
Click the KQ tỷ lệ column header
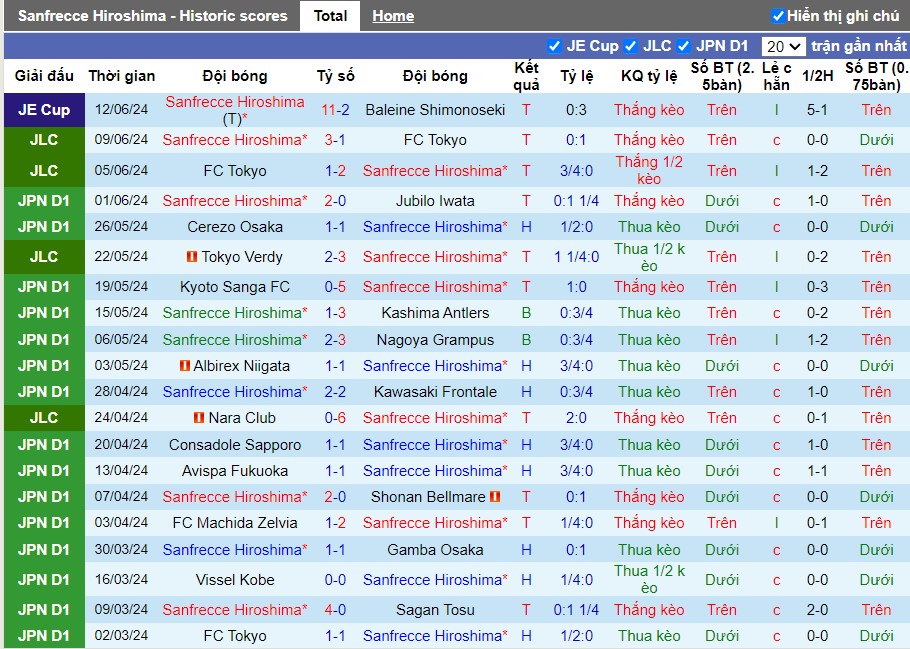tap(649, 75)
